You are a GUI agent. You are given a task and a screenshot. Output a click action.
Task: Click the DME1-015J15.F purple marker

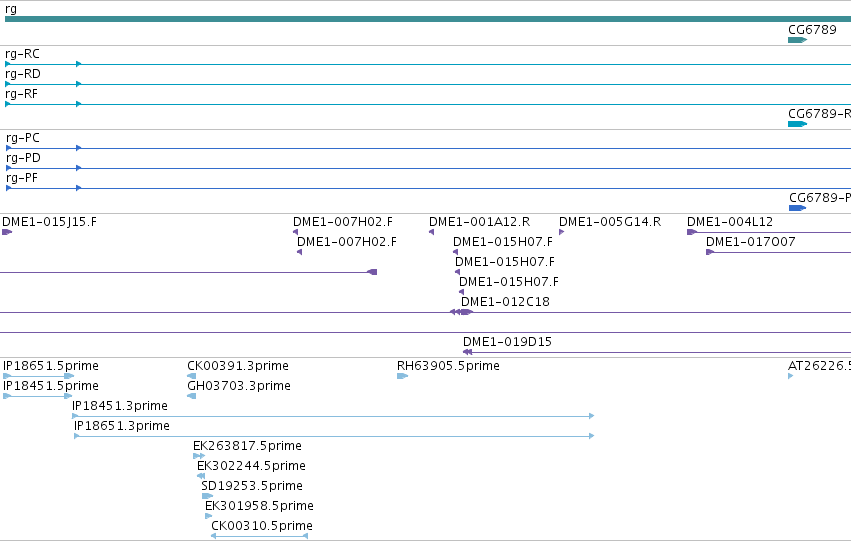(x=7, y=232)
